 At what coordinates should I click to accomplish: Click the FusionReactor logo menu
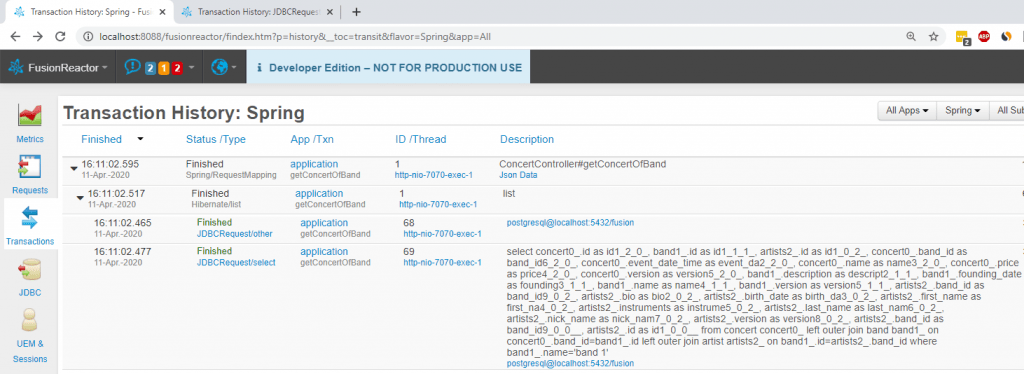[x=58, y=67]
